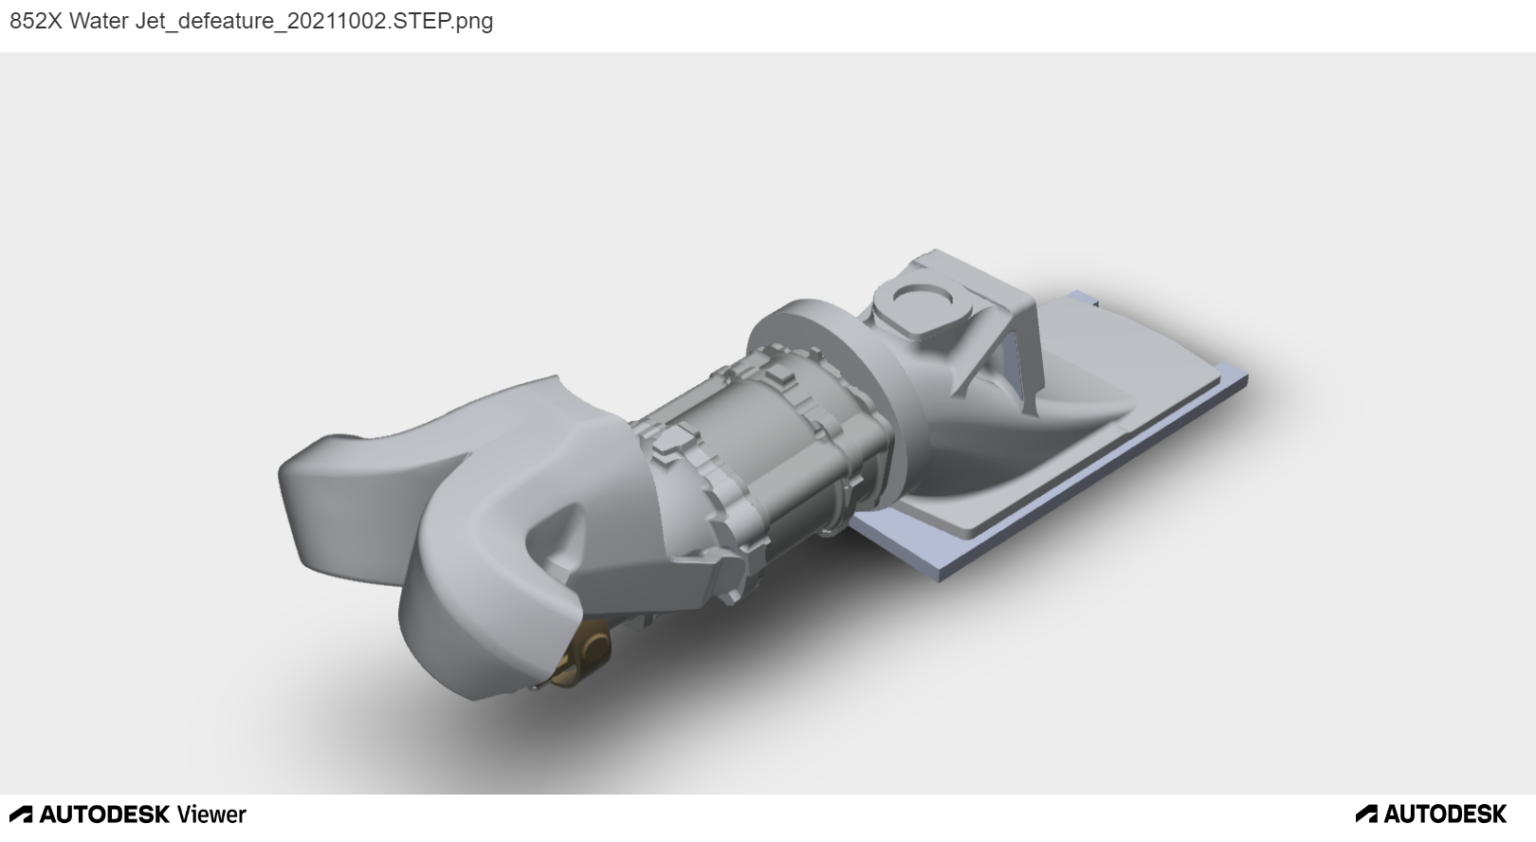
Task: Click the Autodesk 'A' mark at bottom right
Action: (1366, 814)
